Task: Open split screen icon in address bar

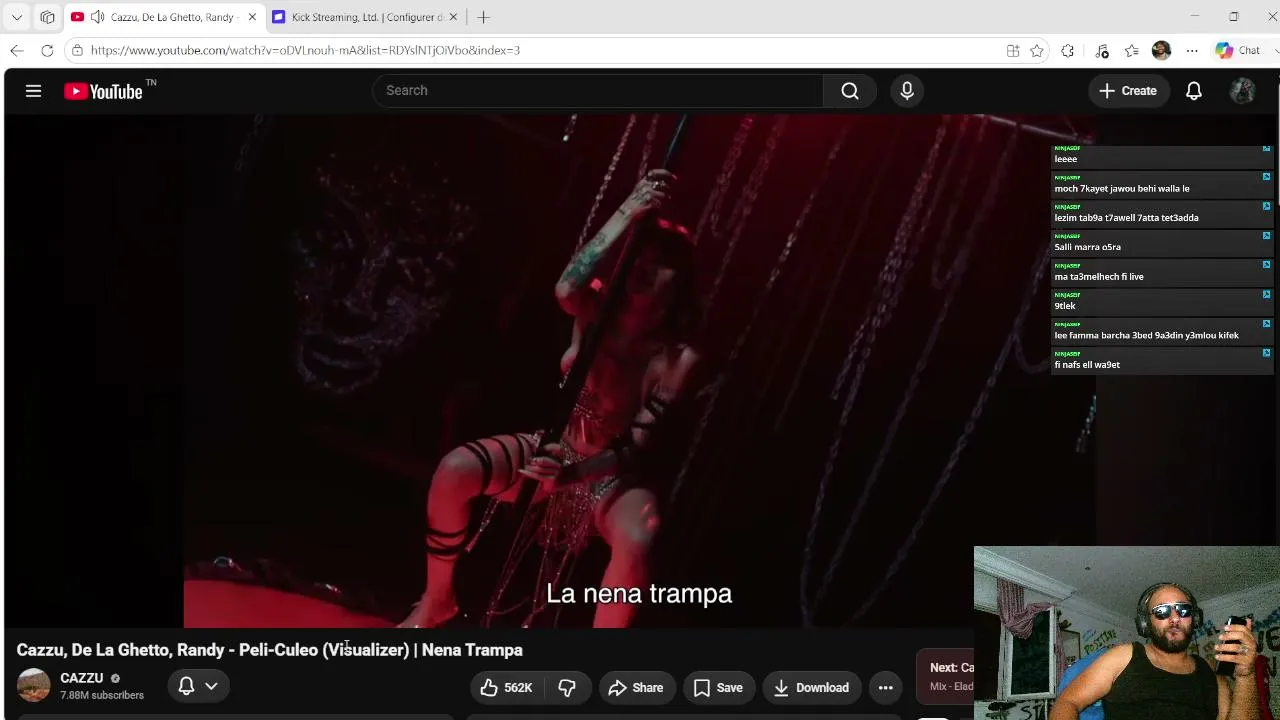Action: tap(1013, 51)
